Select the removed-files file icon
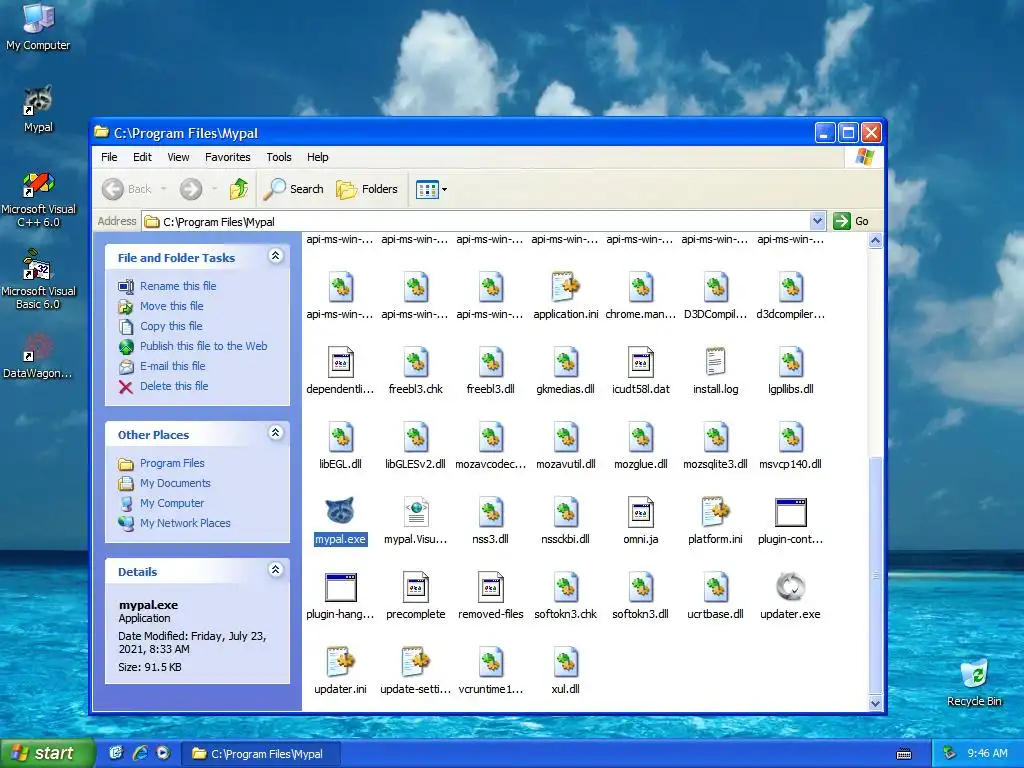Viewport: 1024px width, 768px height. tap(490, 586)
